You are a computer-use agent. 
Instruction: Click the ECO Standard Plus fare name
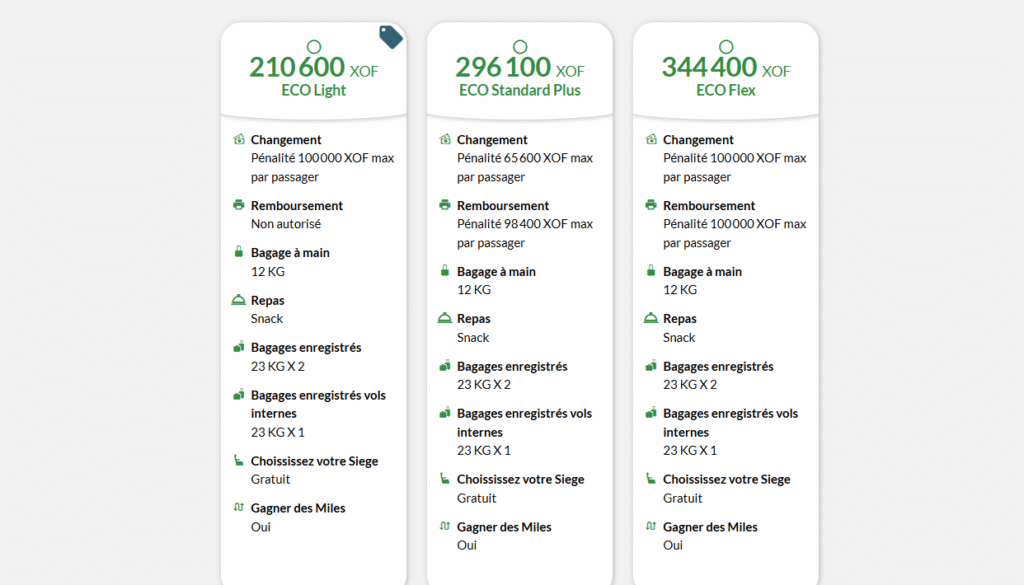click(520, 90)
